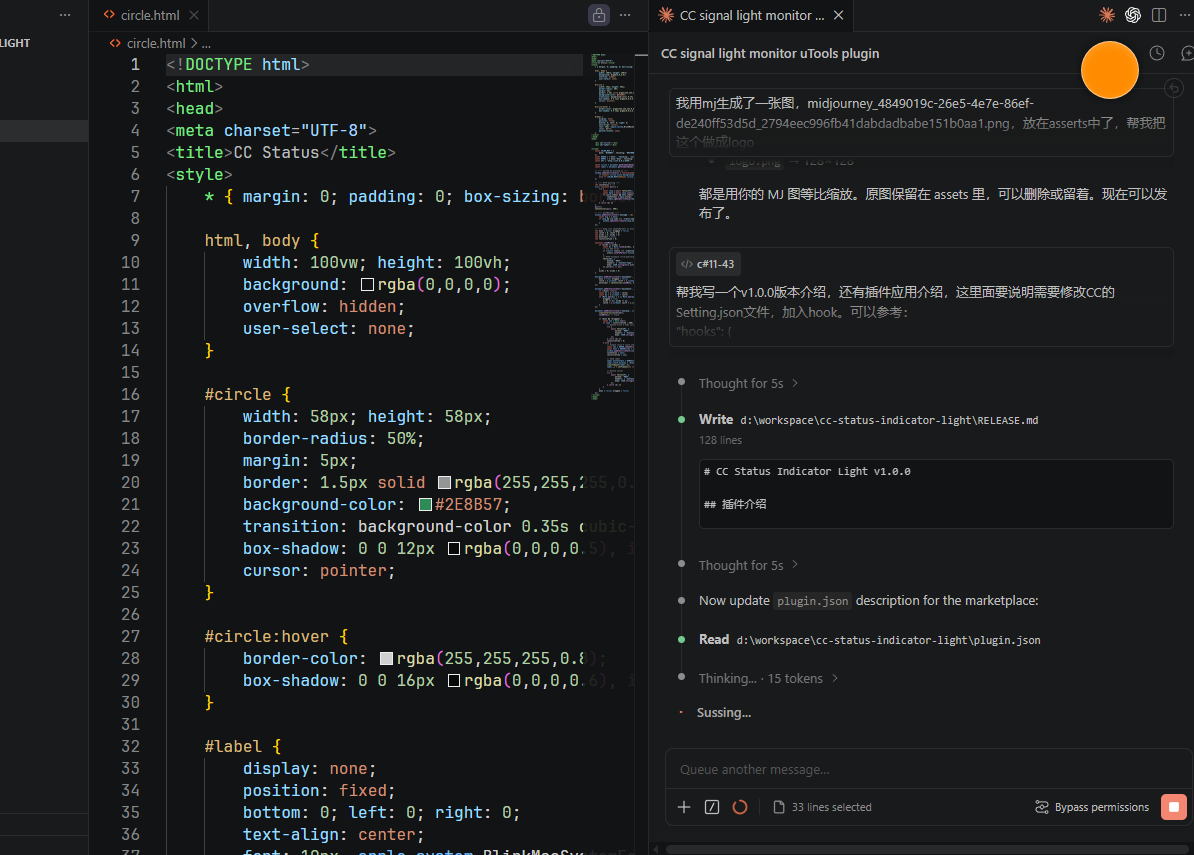1194x855 pixels.
Task: Close the CC signal light monitor tab
Action: click(x=838, y=15)
